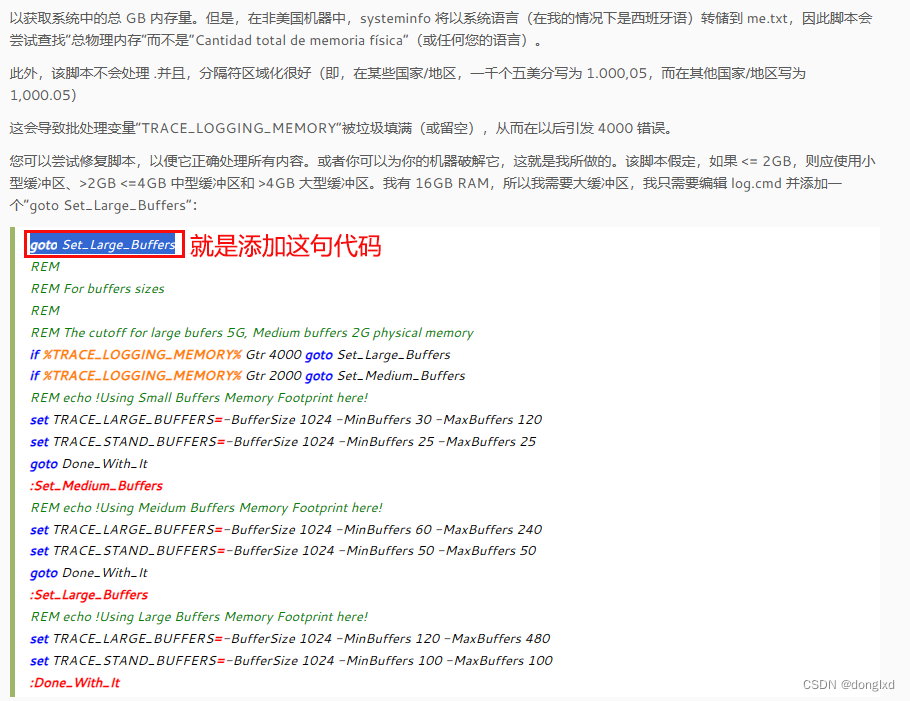Viewport: 910px width, 701px height.
Task: Click the "Using Large Buffers Memory Footprint" comment
Action: point(199,617)
